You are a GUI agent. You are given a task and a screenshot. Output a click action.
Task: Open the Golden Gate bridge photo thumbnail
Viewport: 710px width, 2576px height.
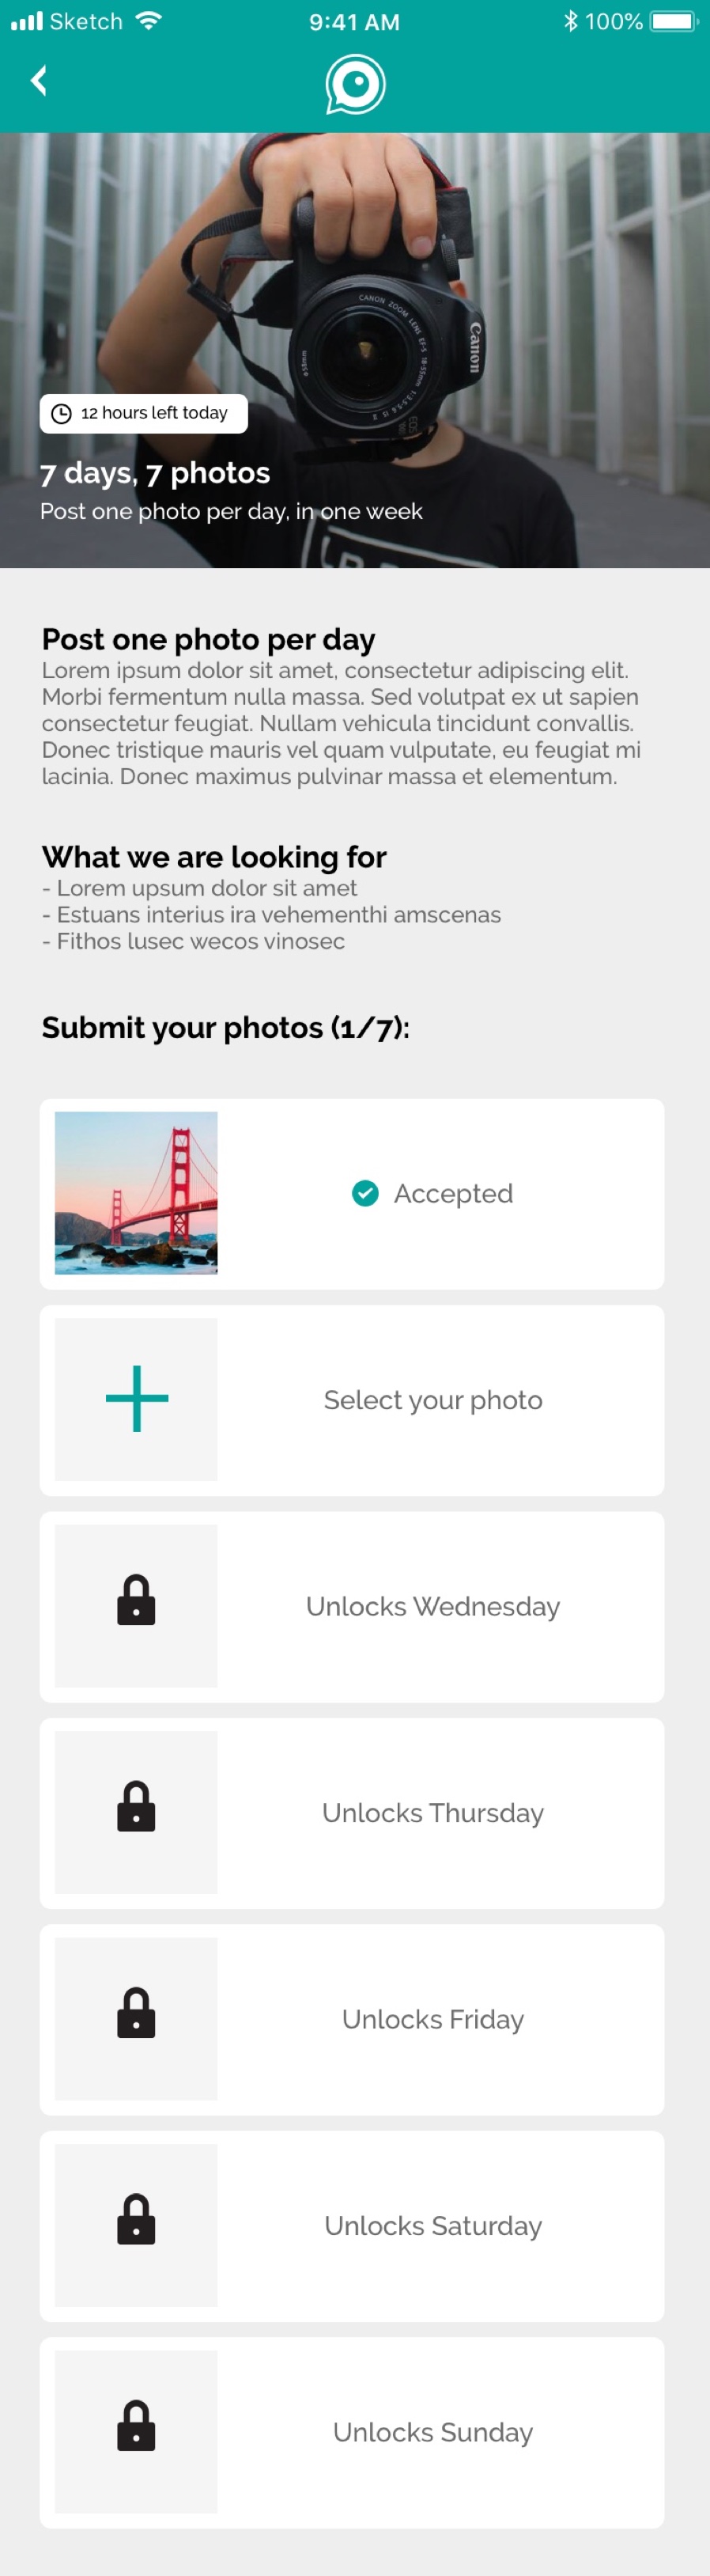(x=136, y=1193)
